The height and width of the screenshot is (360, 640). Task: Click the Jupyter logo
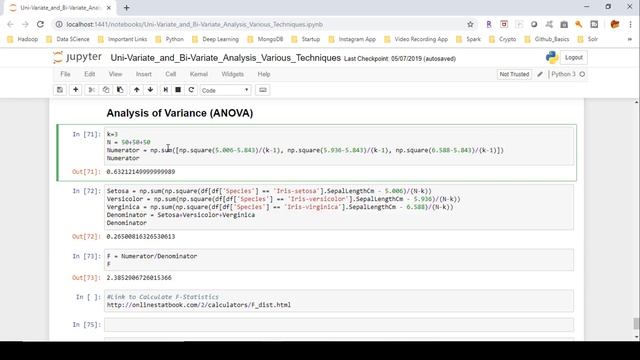pos(77,57)
